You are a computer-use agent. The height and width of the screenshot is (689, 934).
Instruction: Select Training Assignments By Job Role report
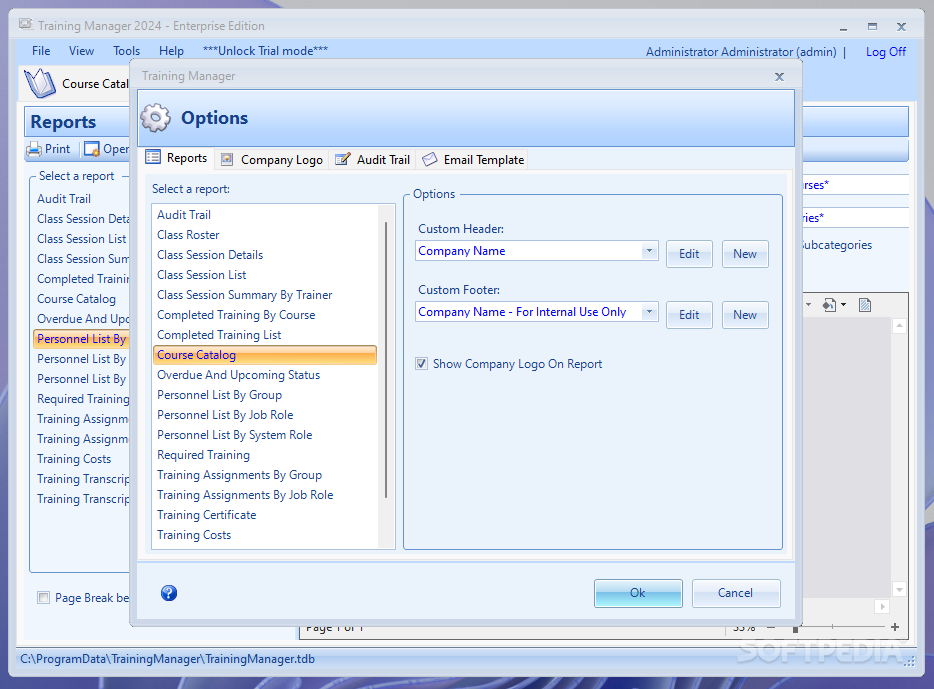point(264,495)
